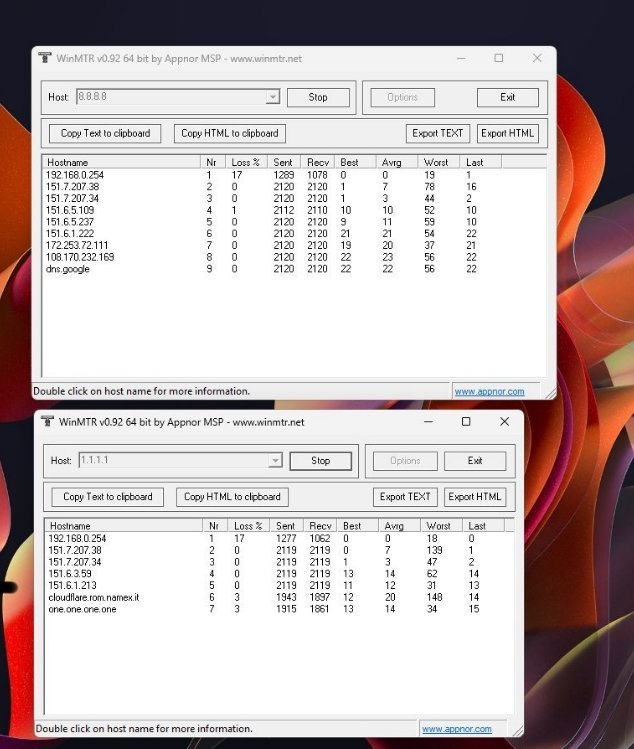Image resolution: width=634 pixels, height=749 pixels.
Task: Maximize the top WinMTR window
Action: [x=498, y=58]
